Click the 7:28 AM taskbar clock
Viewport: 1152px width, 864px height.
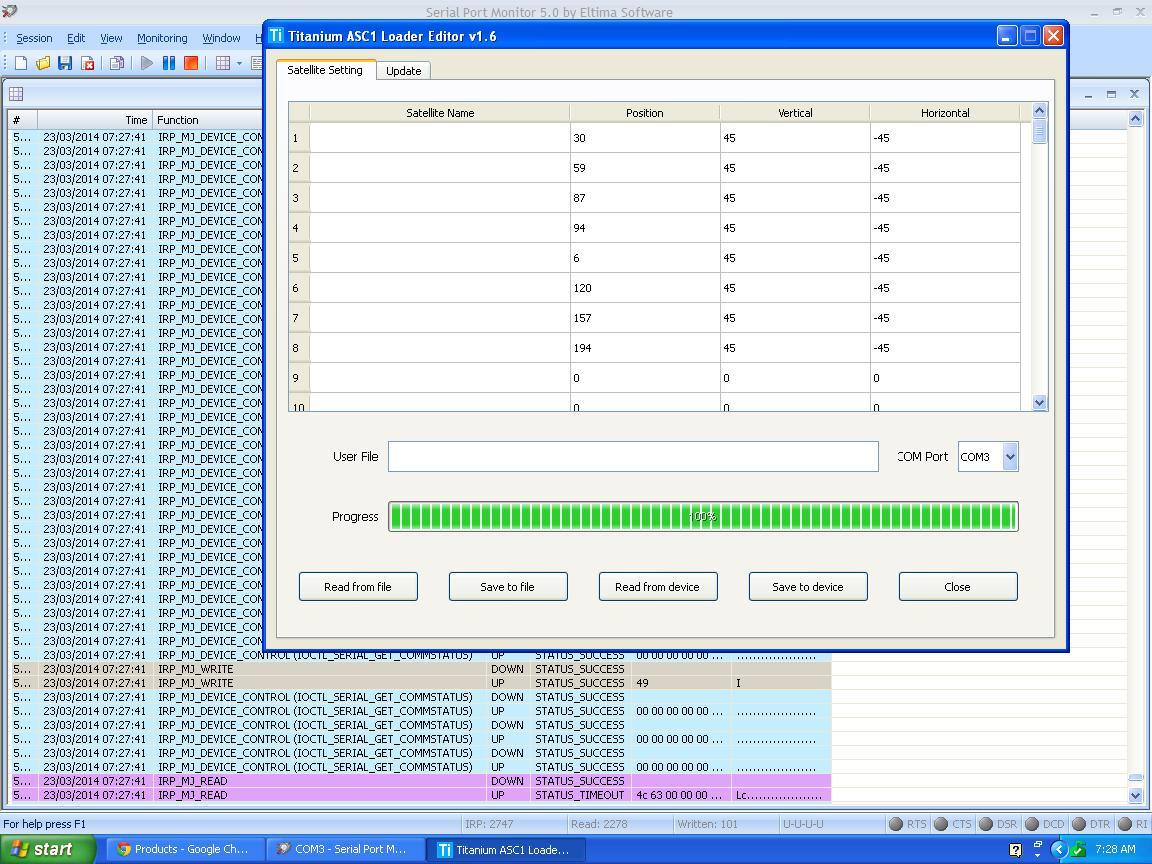tap(1115, 850)
